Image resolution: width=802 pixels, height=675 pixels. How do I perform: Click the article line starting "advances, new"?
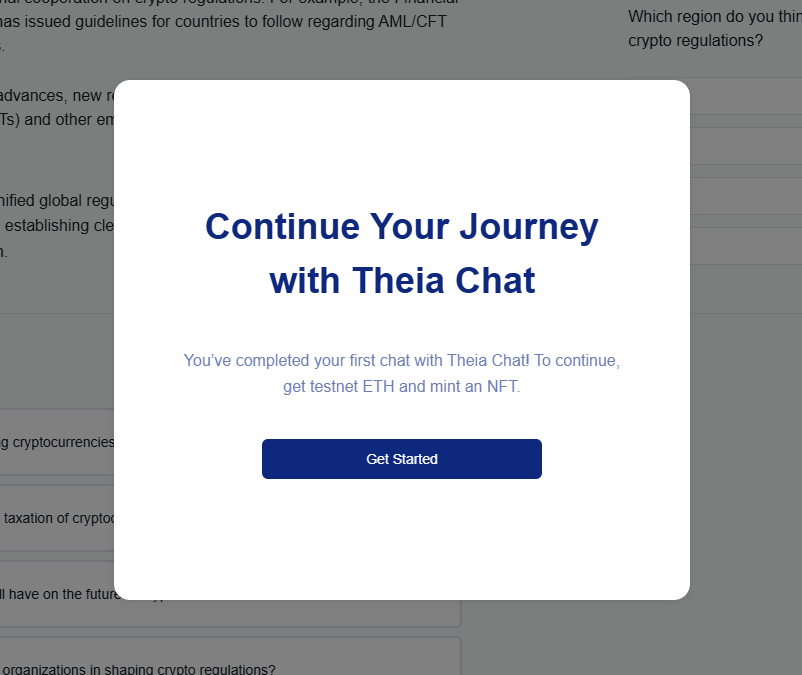tap(56, 95)
